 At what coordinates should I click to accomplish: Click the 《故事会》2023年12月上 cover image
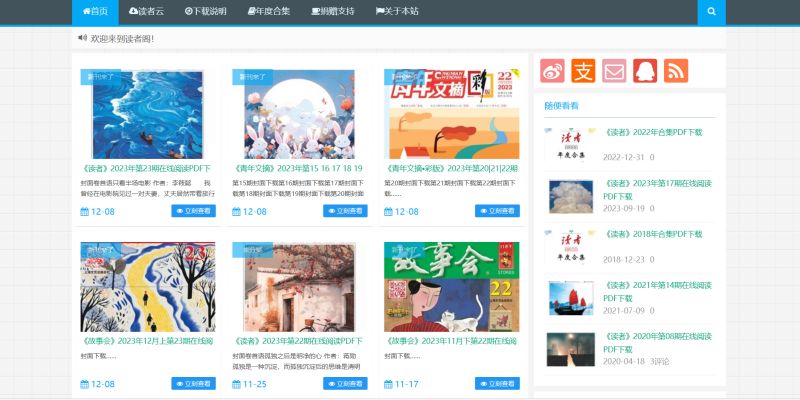point(147,287)
